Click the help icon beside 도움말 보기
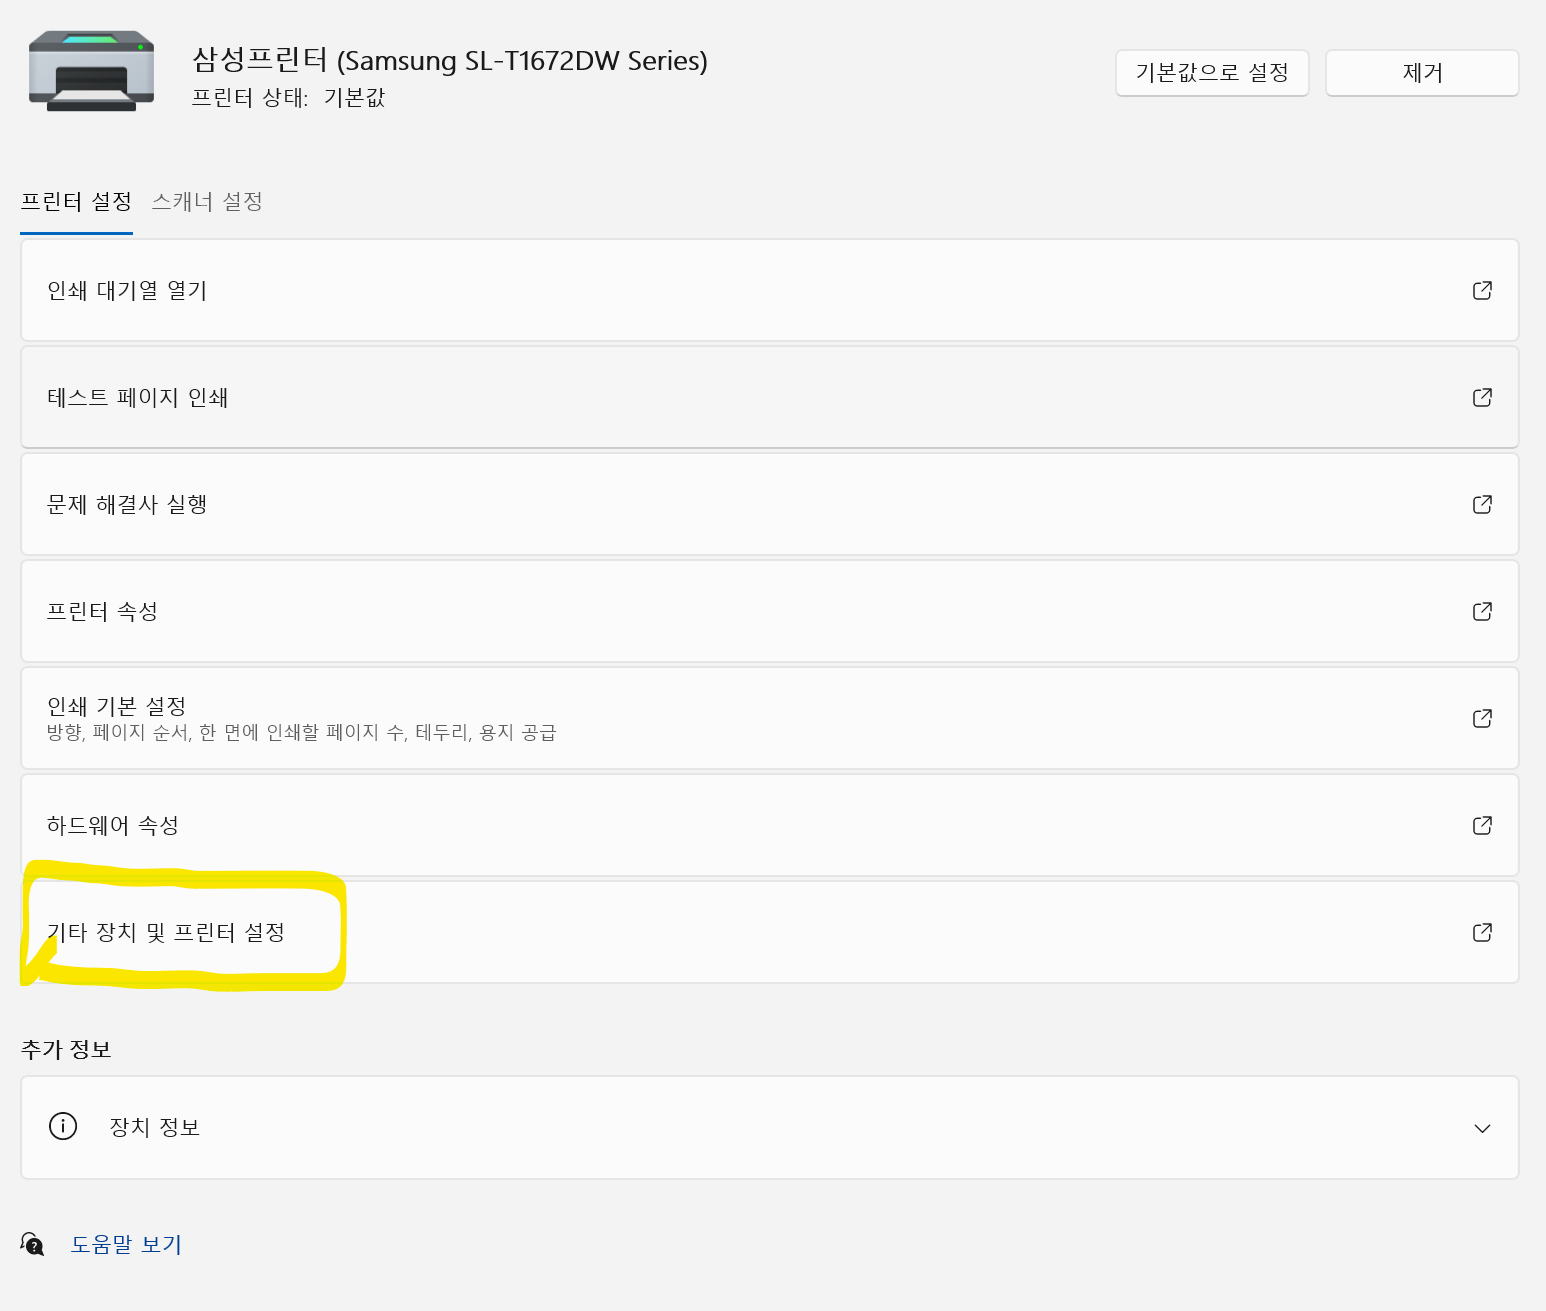This screenshot has height=1311, width=1546. 32,1244
